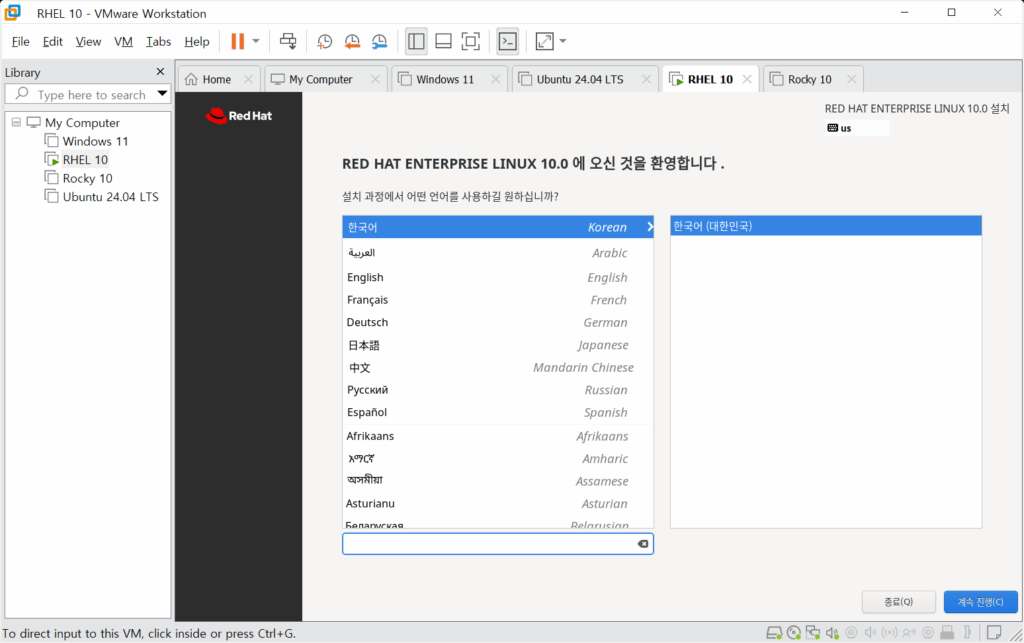Open the VM menu
This screenshot has height=643, width=1024.
[x=123, y=41]
